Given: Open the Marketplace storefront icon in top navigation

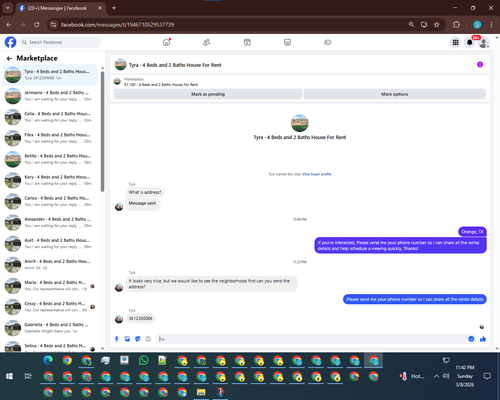Looking at the screenshot, I should [x=287, y=42].
